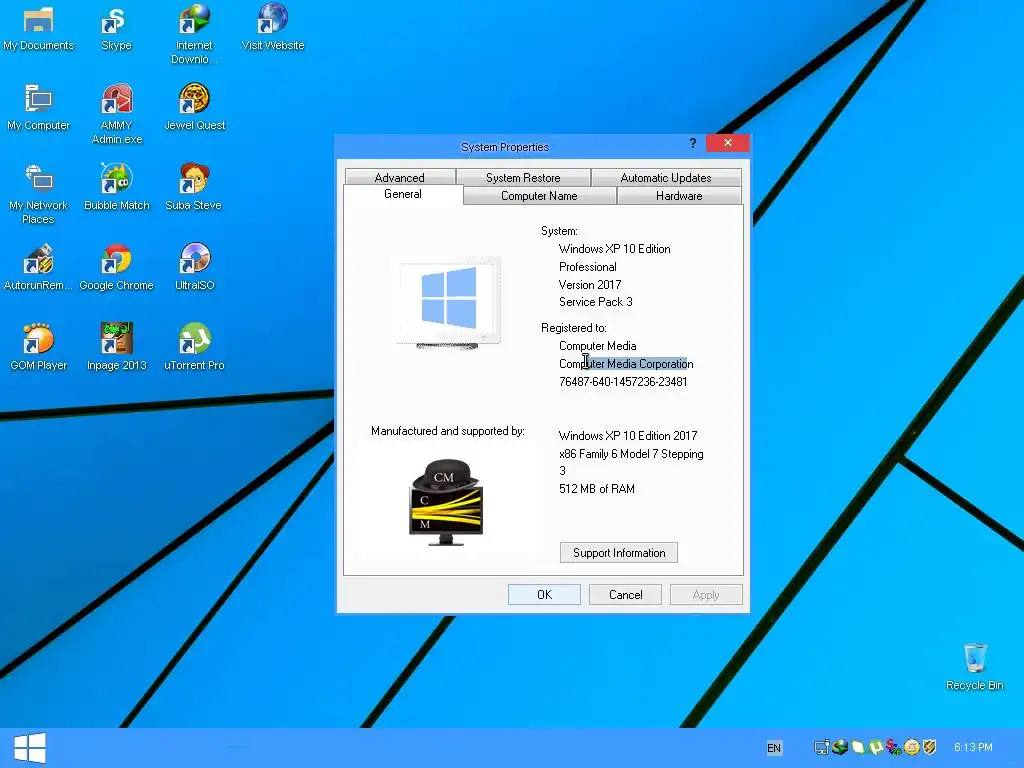Screen dimensions: 1024x768
Task: Click the product ID 76487-640-1457236-23481
Action: [623, 381]
